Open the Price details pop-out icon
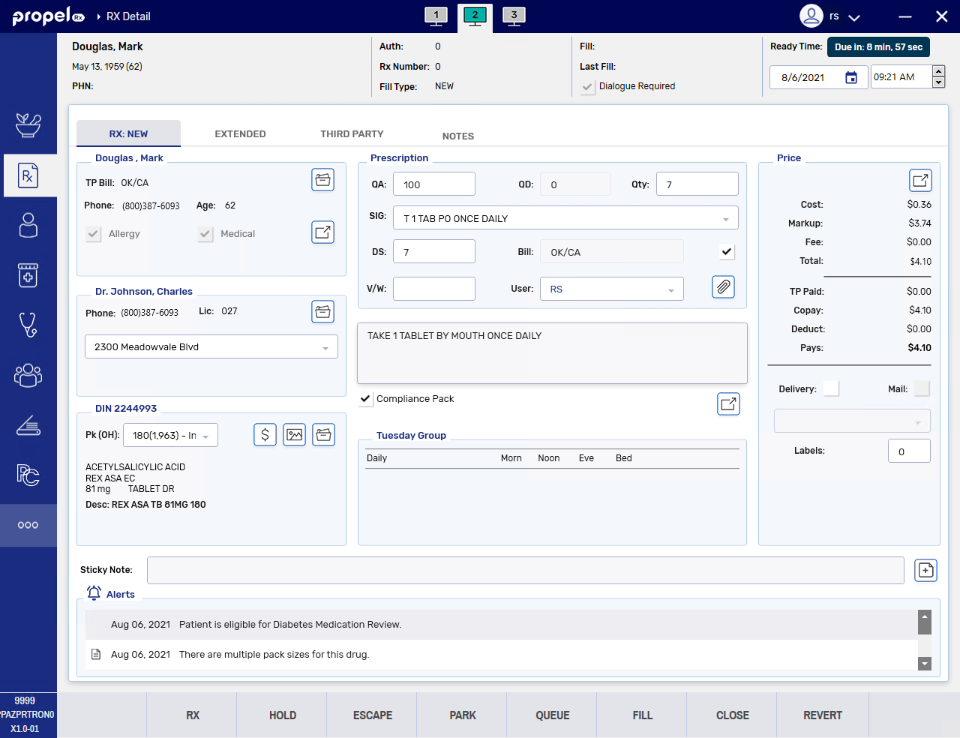The image size is (960, 738). pos(920,181)
